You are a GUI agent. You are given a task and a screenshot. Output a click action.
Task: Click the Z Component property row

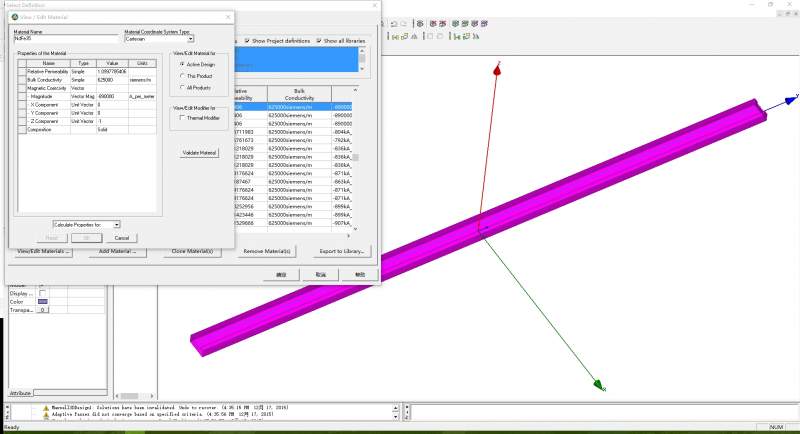[x=87, y=121]
